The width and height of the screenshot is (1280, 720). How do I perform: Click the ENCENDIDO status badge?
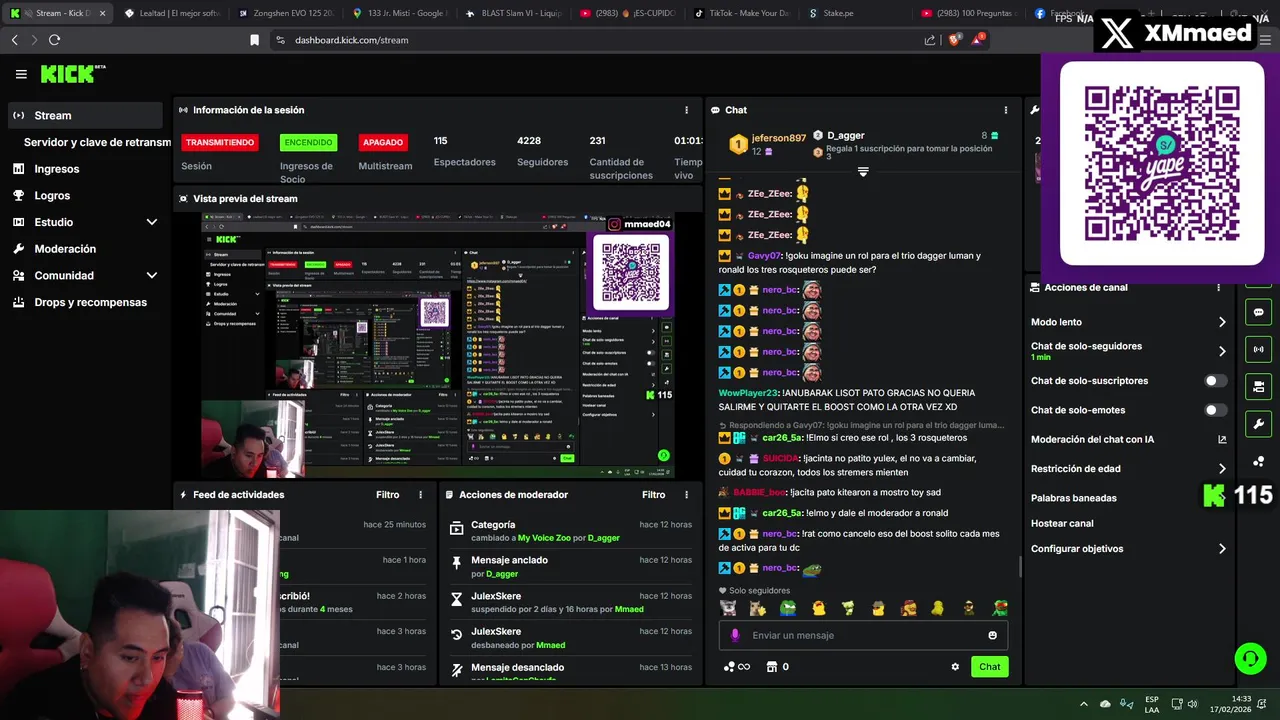(x=308, y=142)
